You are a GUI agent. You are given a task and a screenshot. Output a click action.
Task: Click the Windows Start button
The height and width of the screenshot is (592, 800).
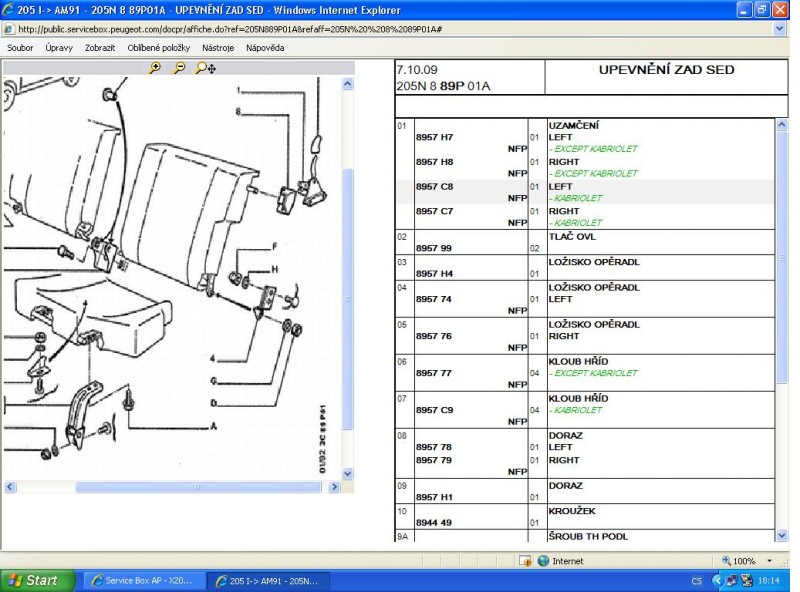pos(34,580)
